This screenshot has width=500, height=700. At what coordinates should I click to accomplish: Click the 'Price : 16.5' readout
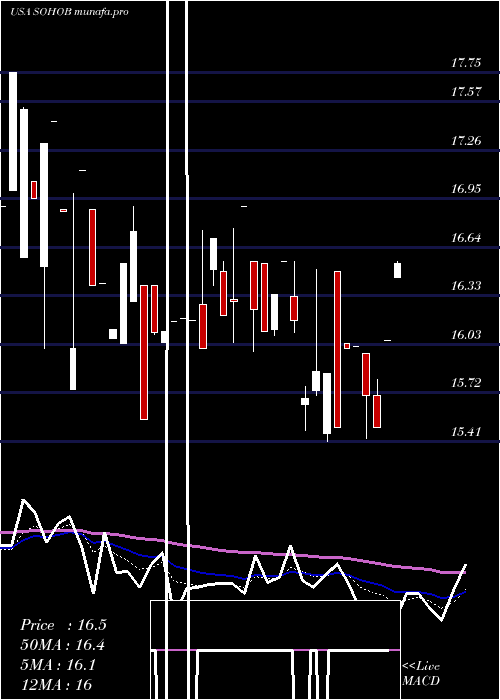point(63,625)
